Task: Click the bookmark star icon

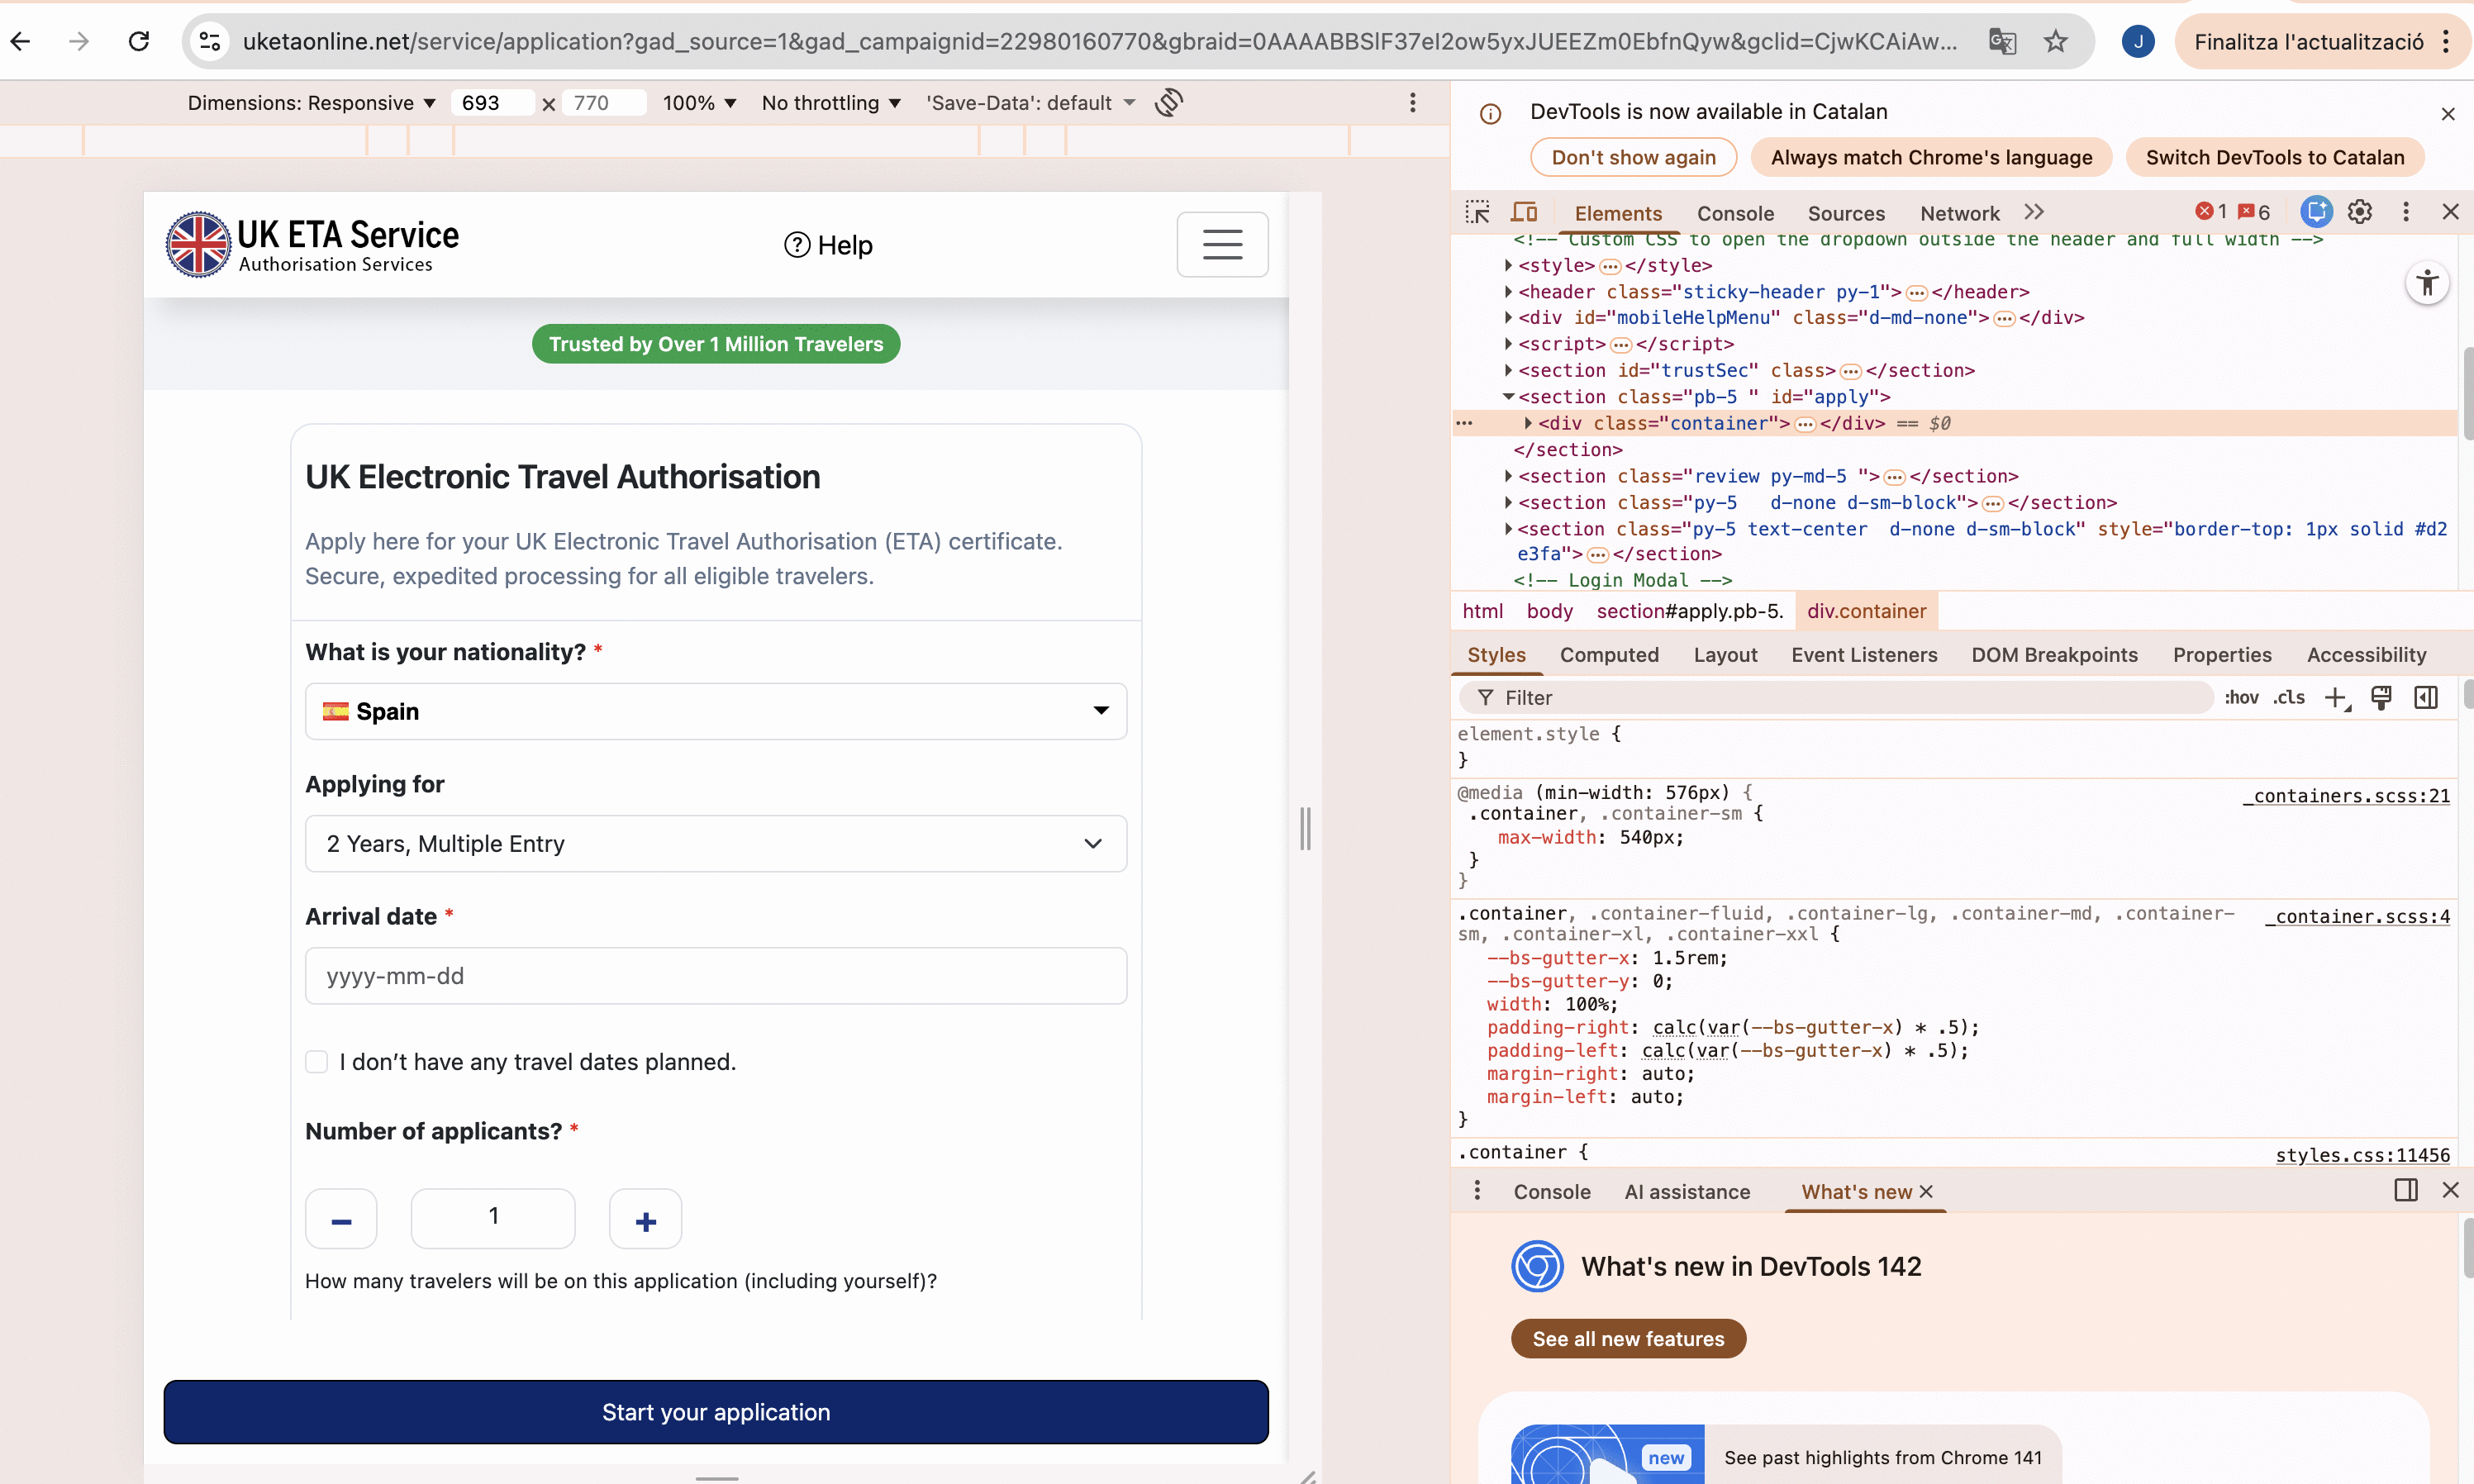Action: coord(2056,41)
